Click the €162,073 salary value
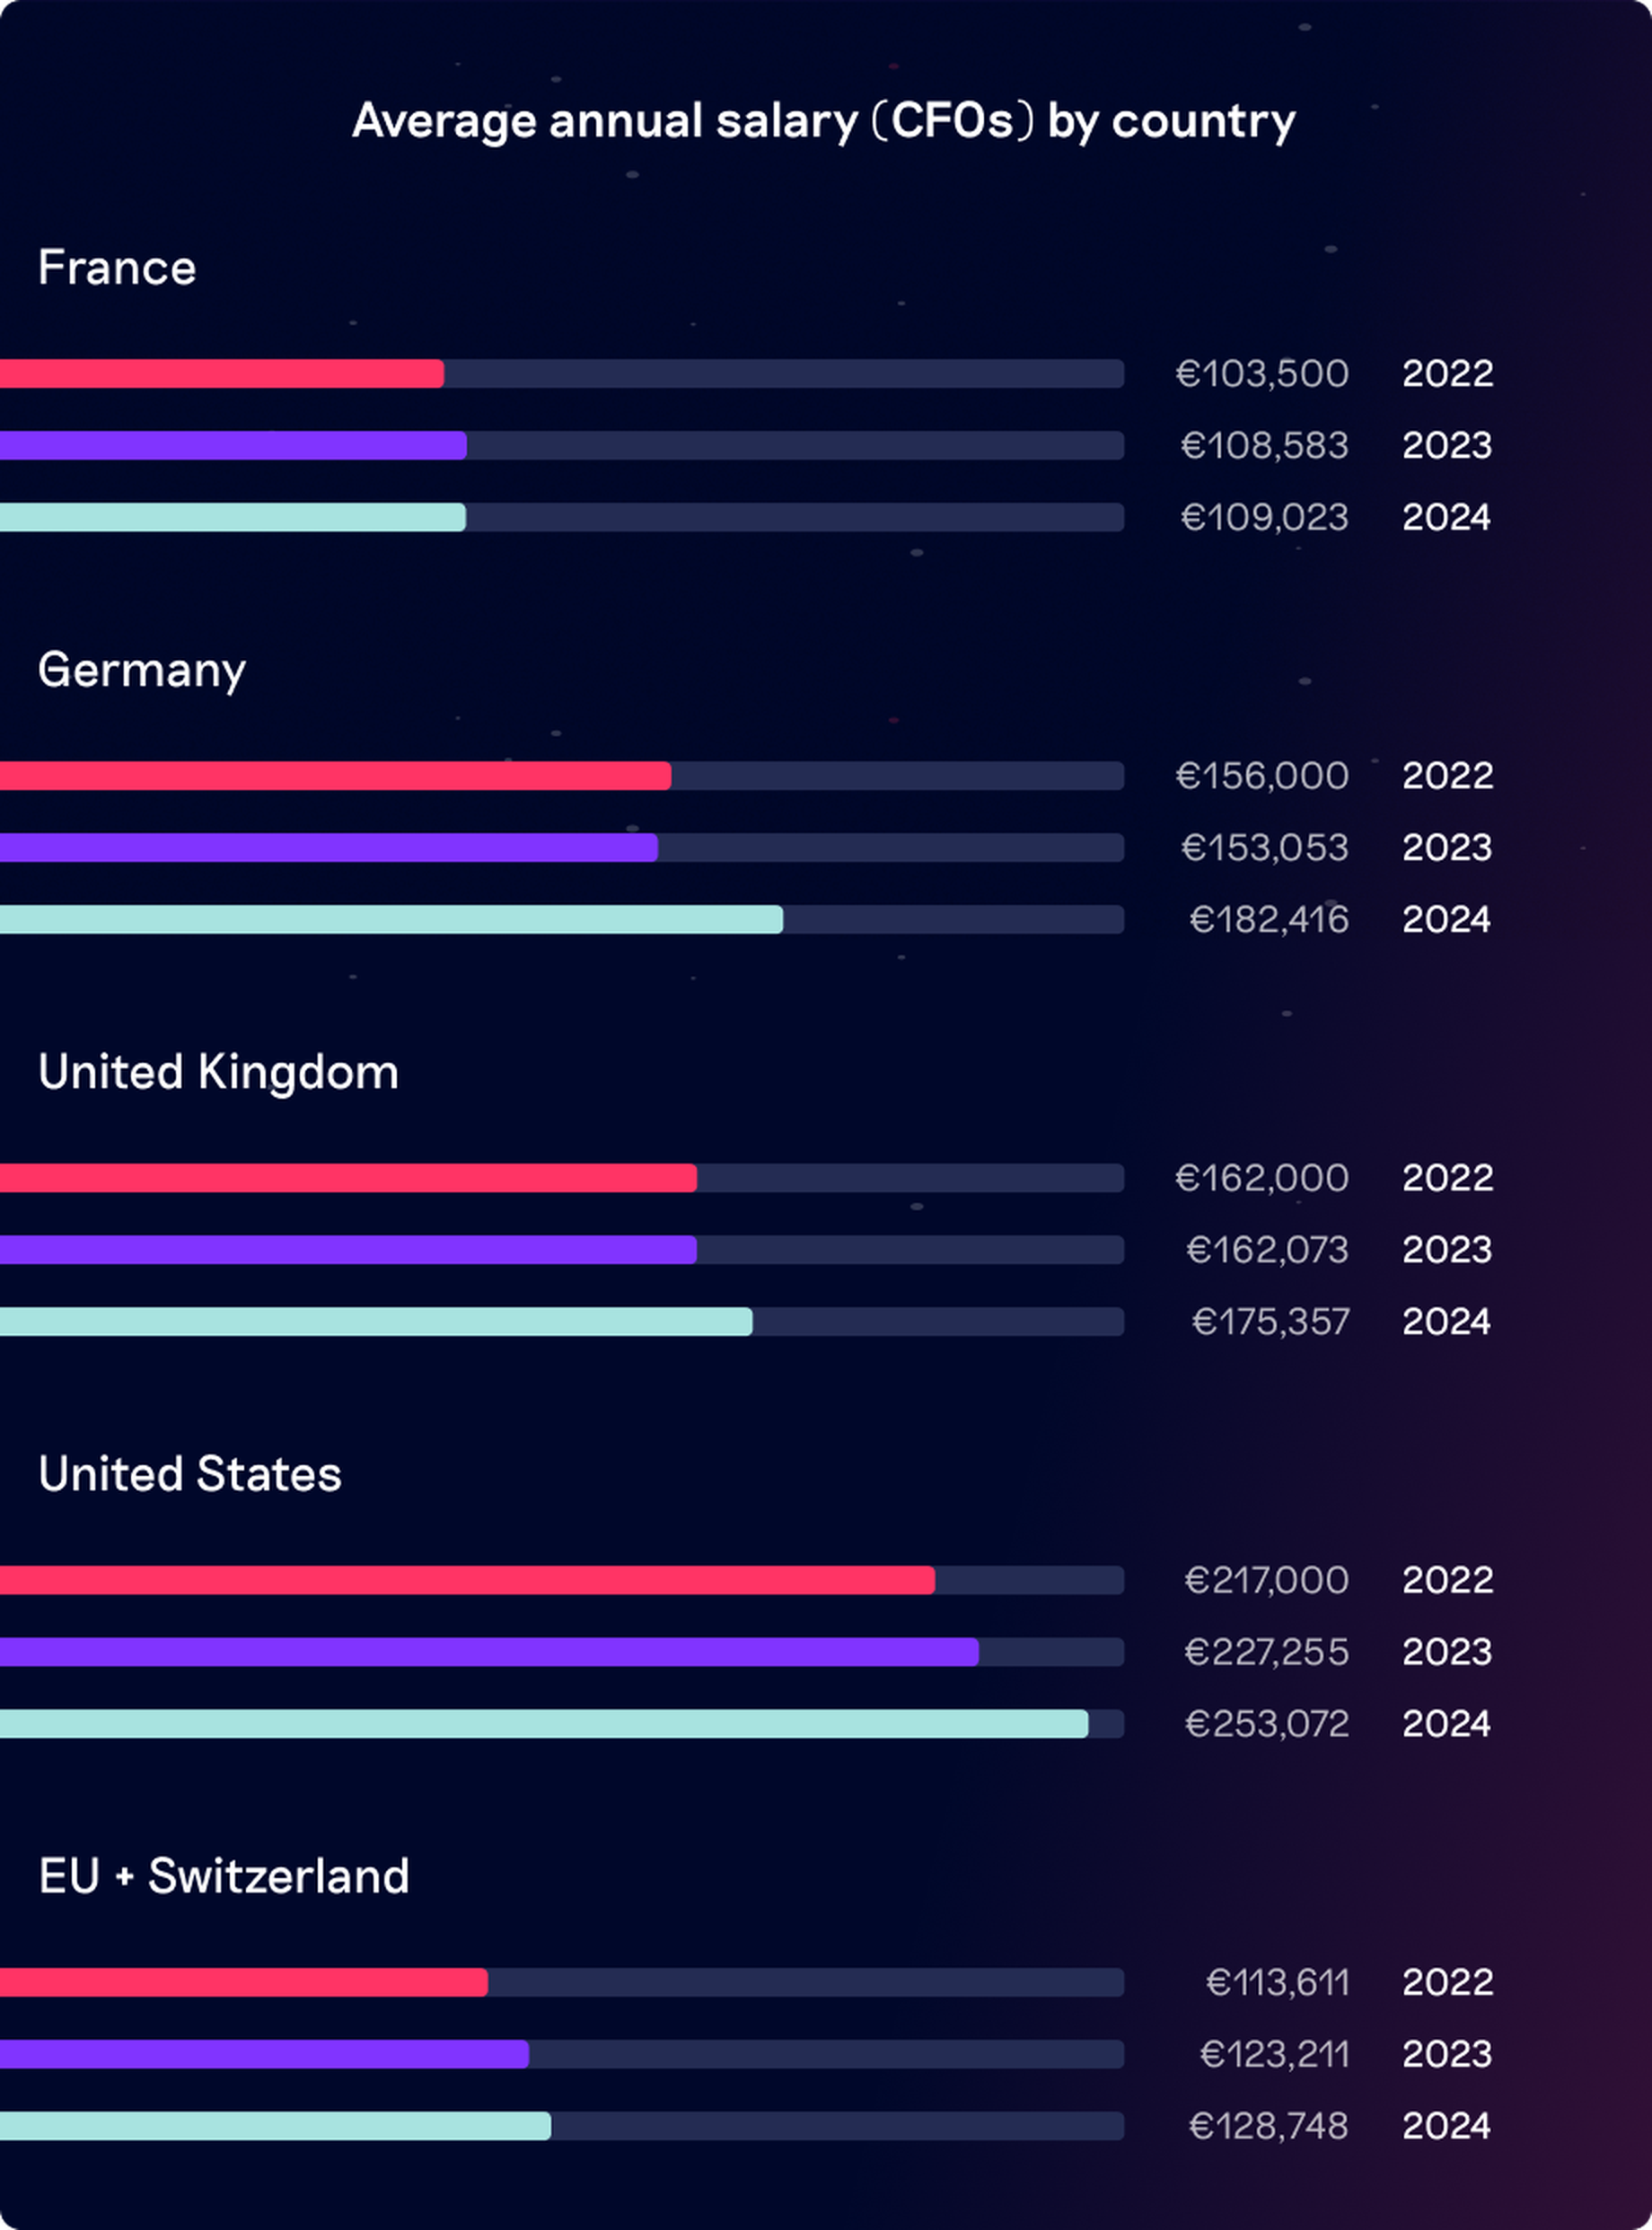 coord(1267,1249)
